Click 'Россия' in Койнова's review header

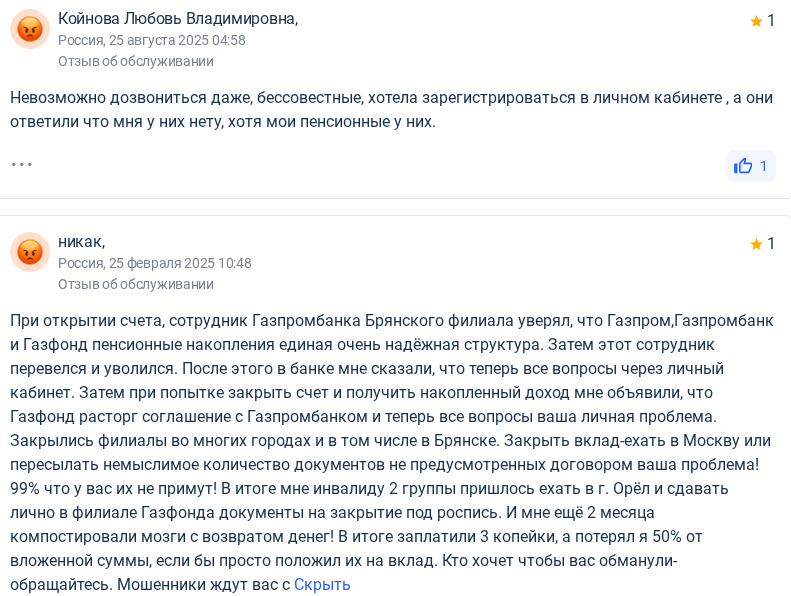pyautogui.click(x=80, y=40)
